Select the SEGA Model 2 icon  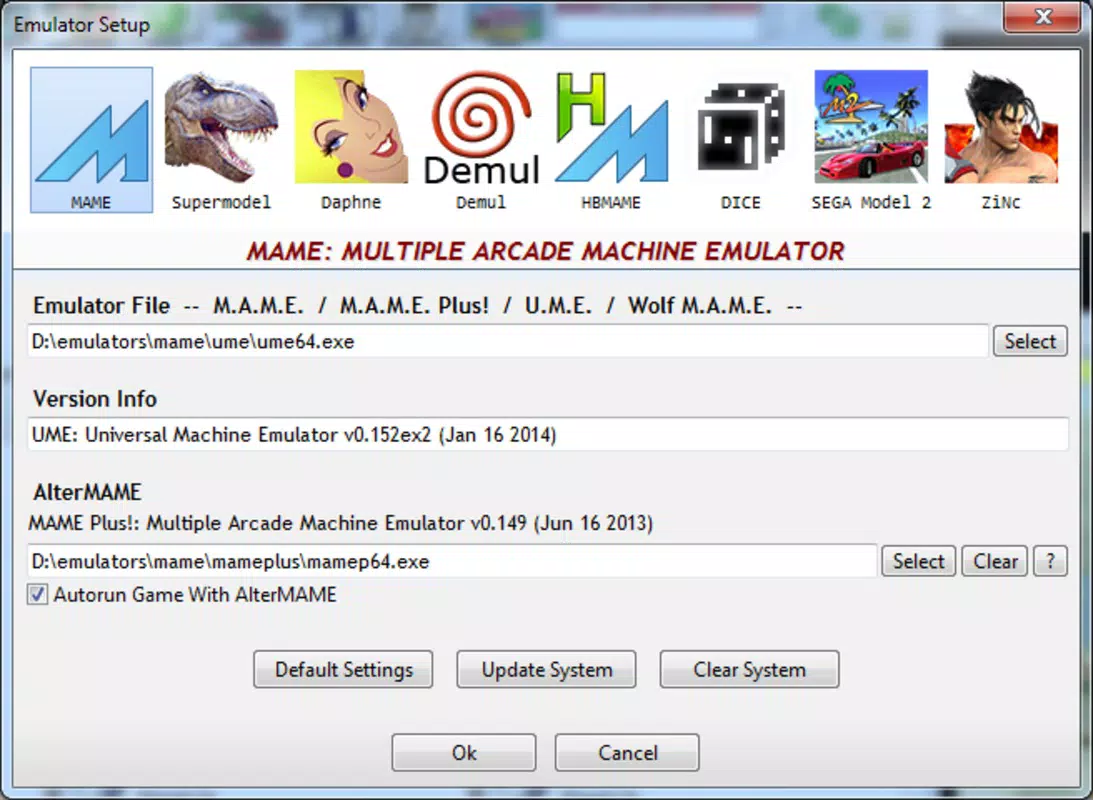click(871, 140)
